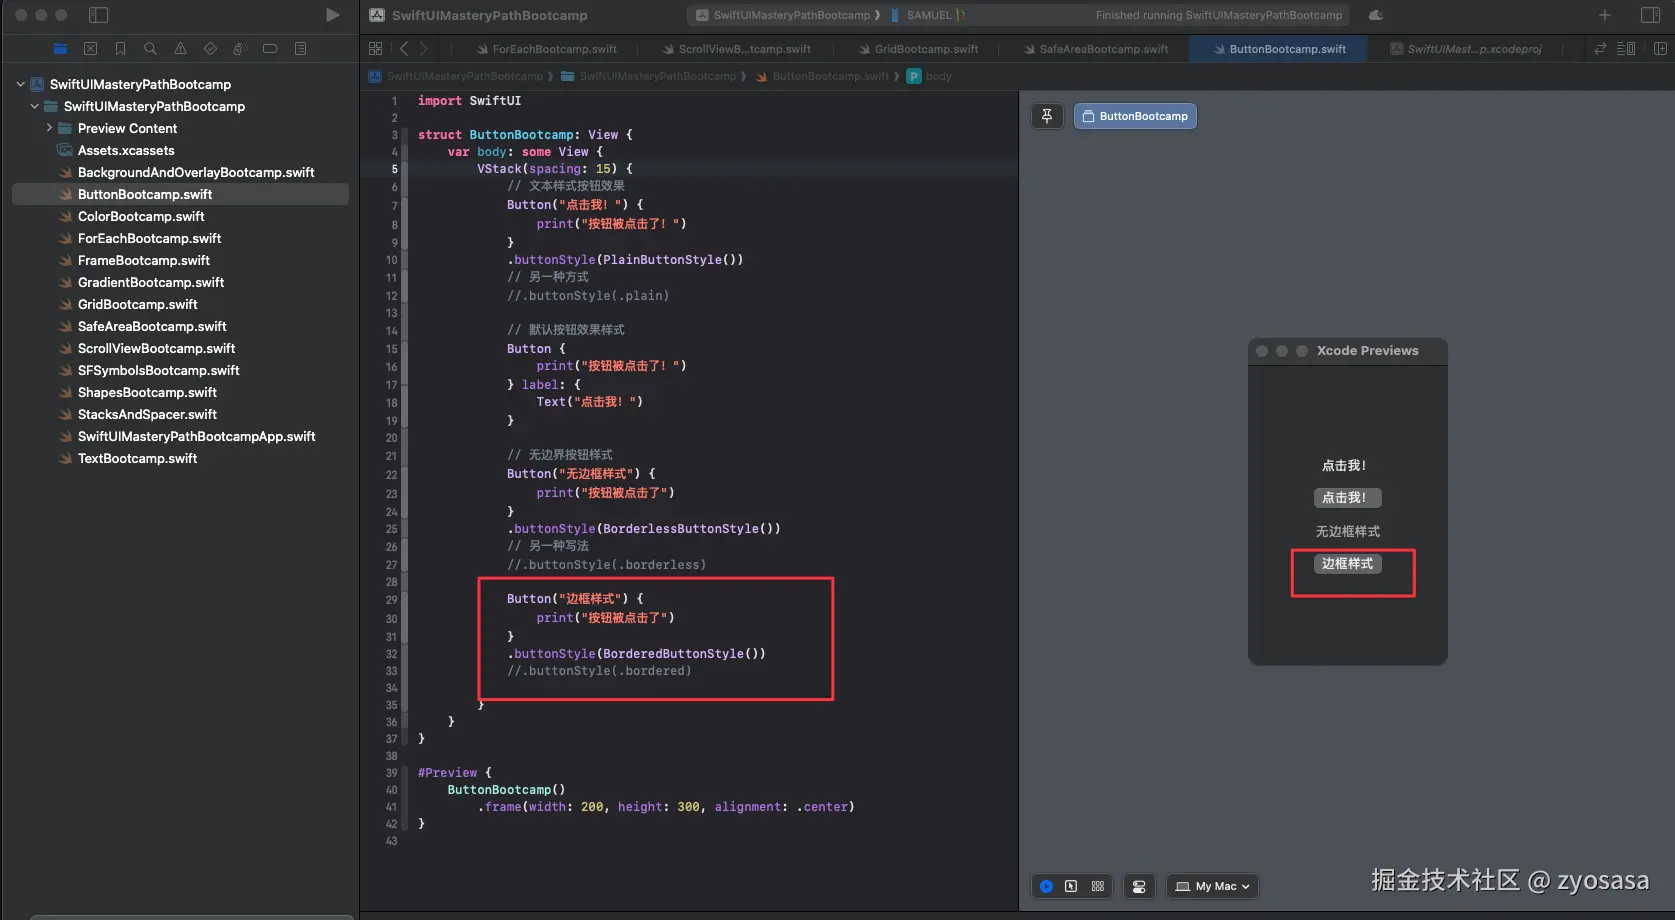This screenshot has height=920, width=1675.
Task: Open the Source Control navigator
Action: pos(90,48)
